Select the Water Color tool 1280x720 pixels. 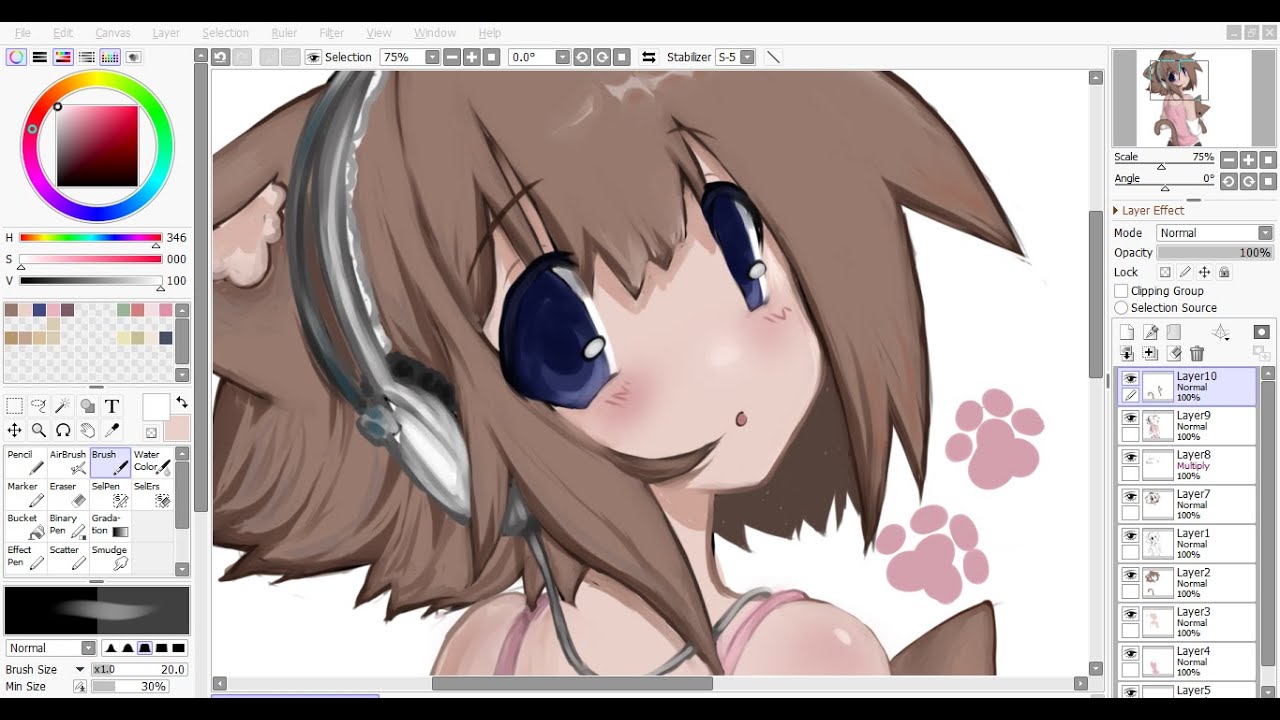click(x=152, y=461)
